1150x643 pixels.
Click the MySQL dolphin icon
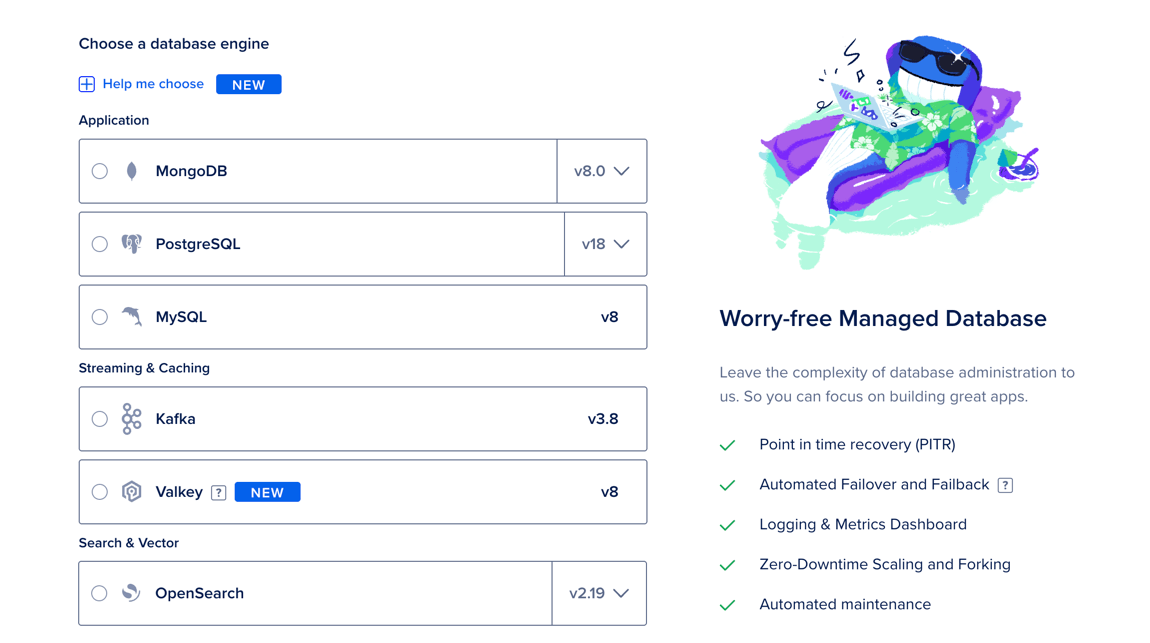point(130,316)
